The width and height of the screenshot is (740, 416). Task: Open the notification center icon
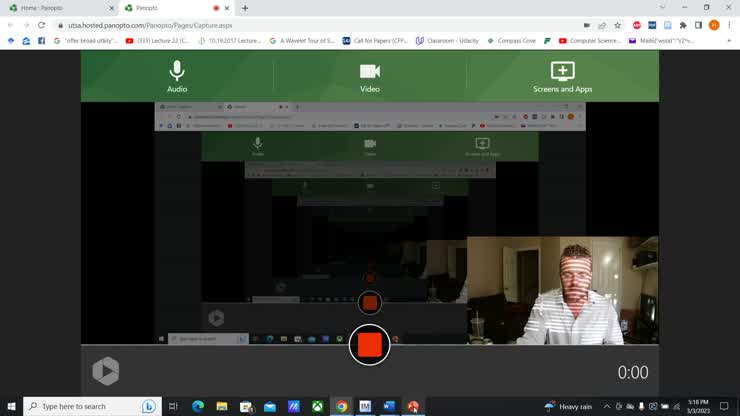724,406
